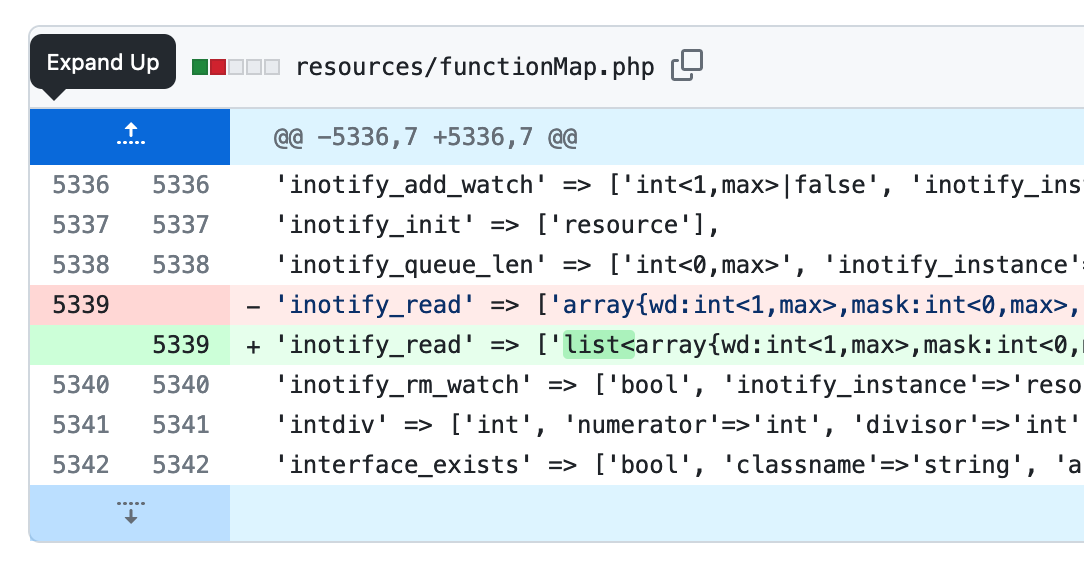
Task: Copy file path resources/functionMap.php
Action: (x=686, y=66)
